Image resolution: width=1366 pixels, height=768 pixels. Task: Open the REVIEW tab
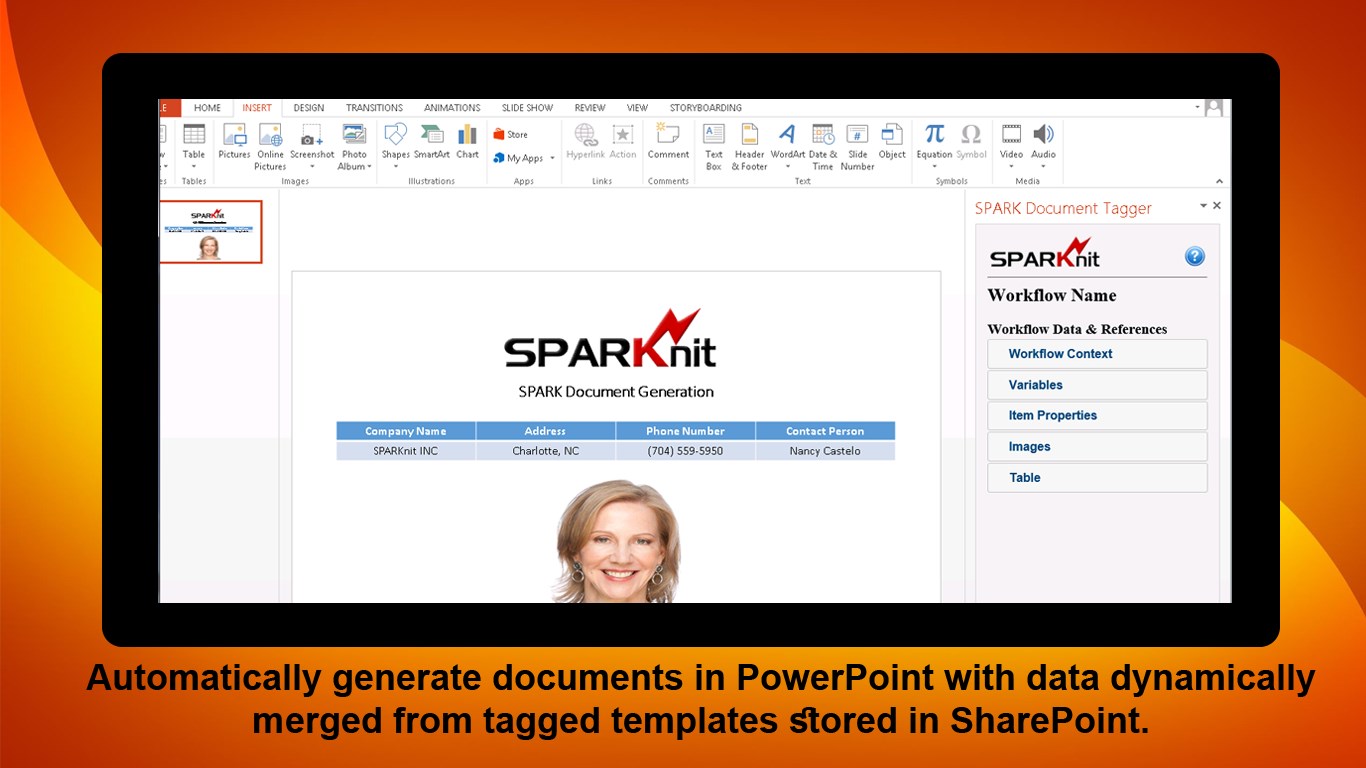590,108
